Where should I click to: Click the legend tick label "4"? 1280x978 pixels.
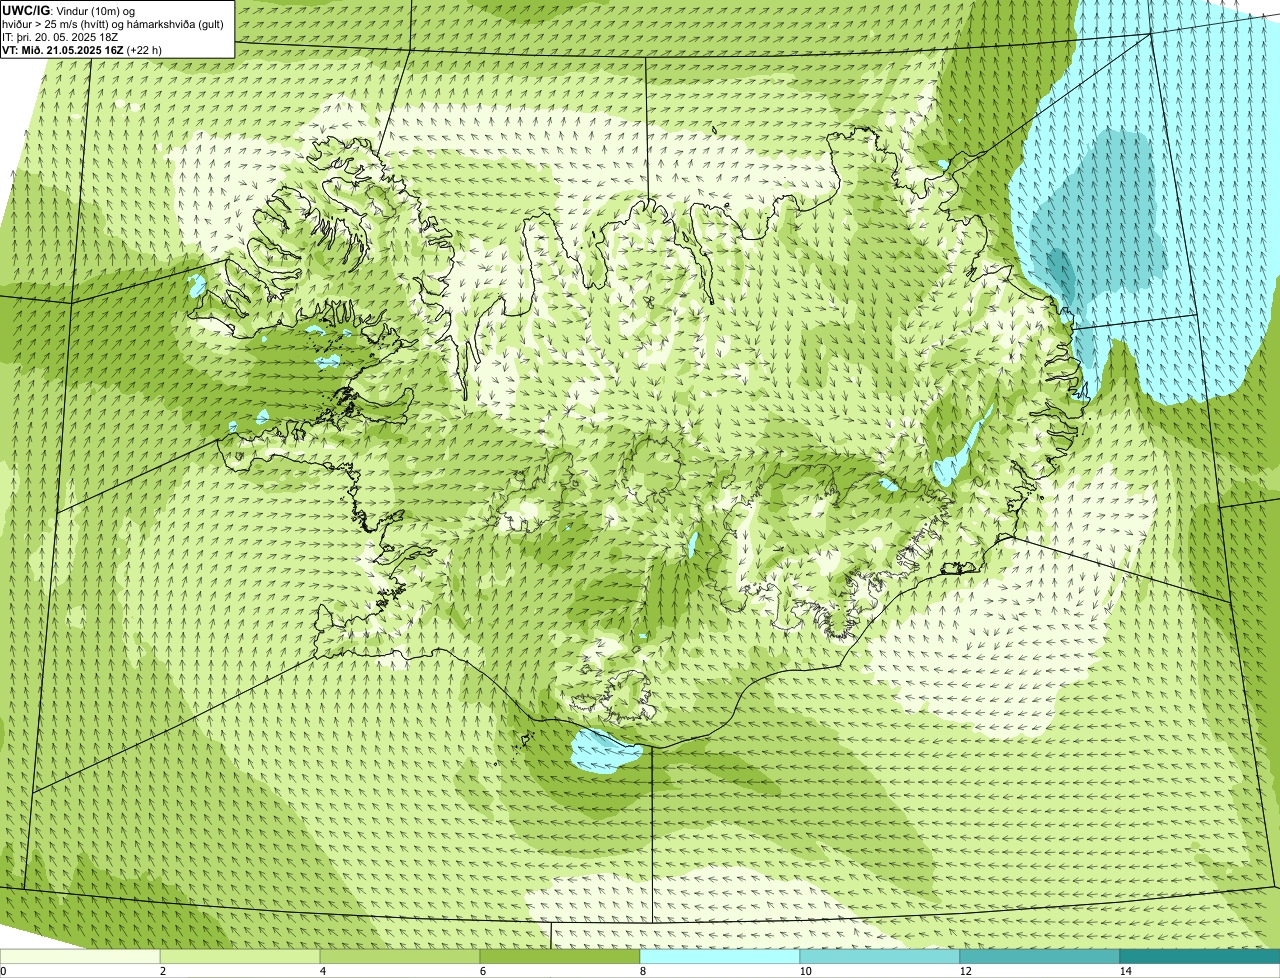pyautogui.click(x=322, y=971)
